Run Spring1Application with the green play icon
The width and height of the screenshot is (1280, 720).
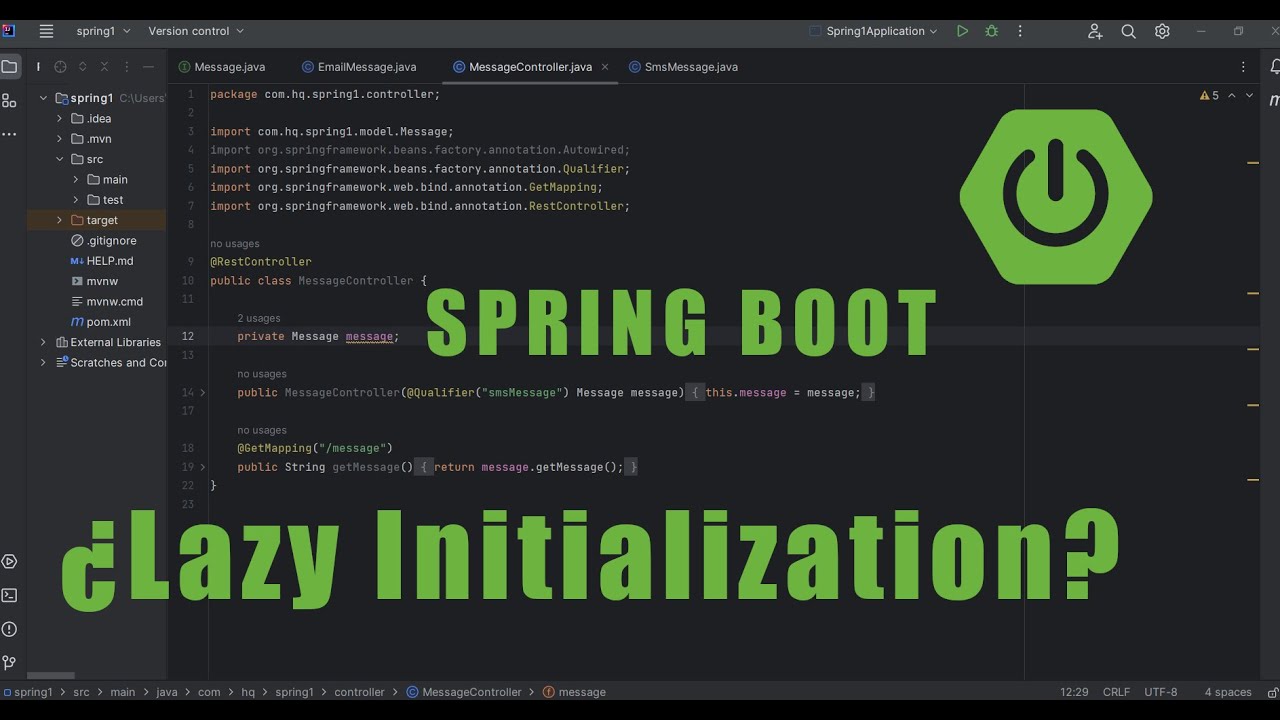[x=962, y=31]
